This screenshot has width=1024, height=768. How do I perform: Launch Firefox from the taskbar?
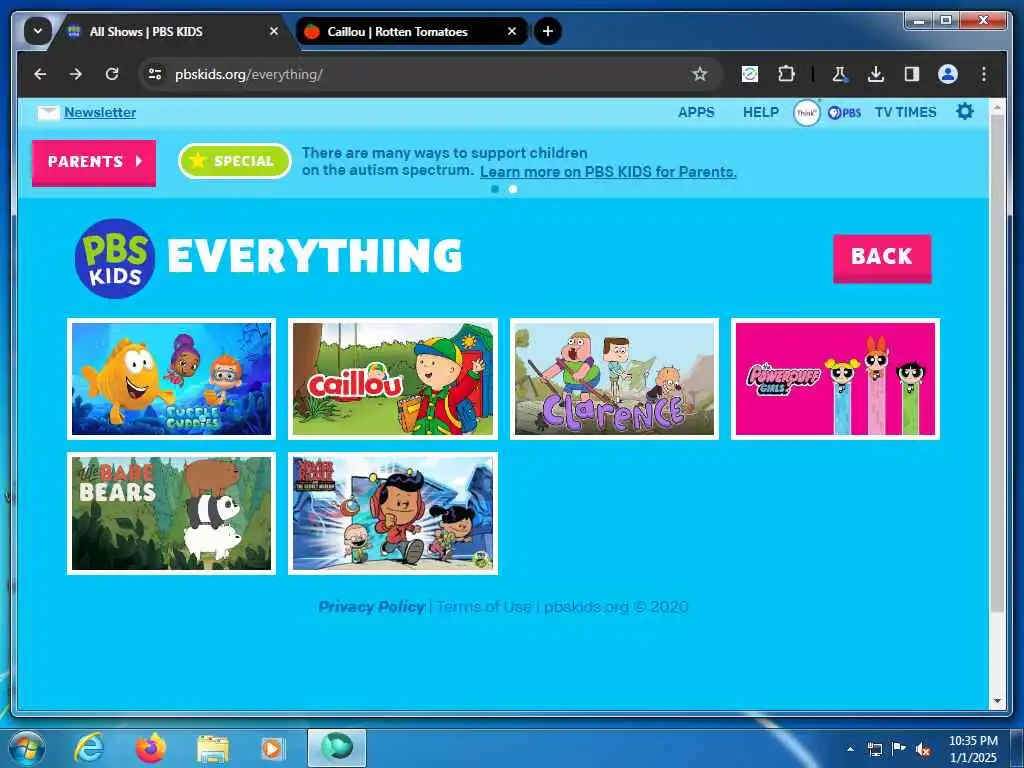tap(151, 748)
